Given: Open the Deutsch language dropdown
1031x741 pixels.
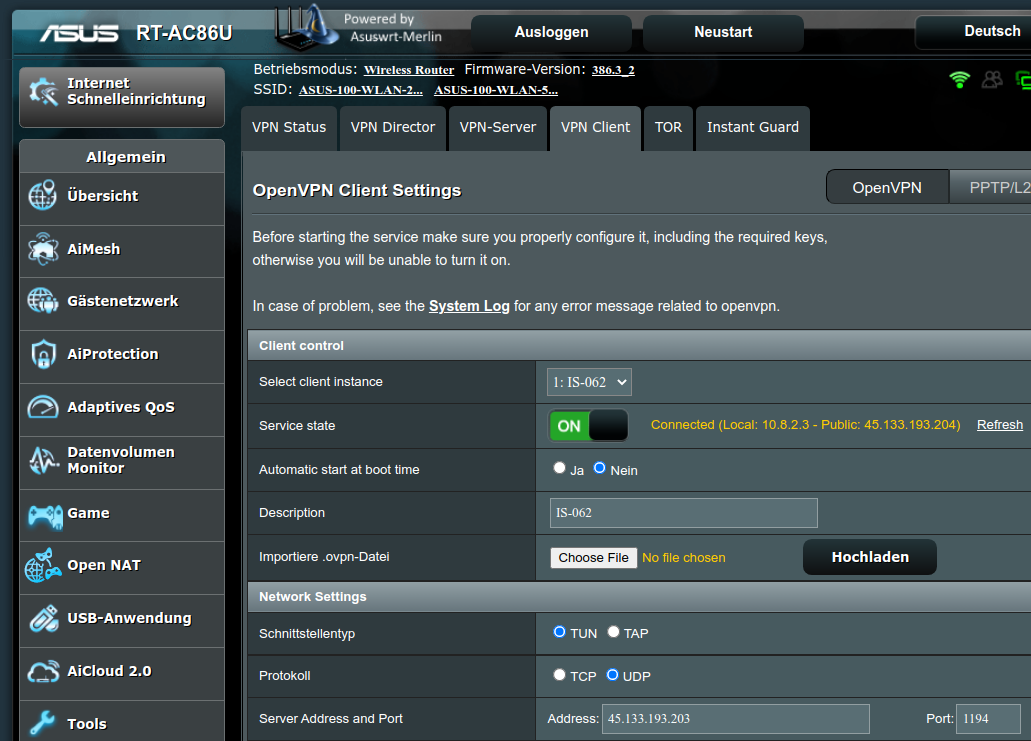Looking at the screenshot, I should 973,32.
